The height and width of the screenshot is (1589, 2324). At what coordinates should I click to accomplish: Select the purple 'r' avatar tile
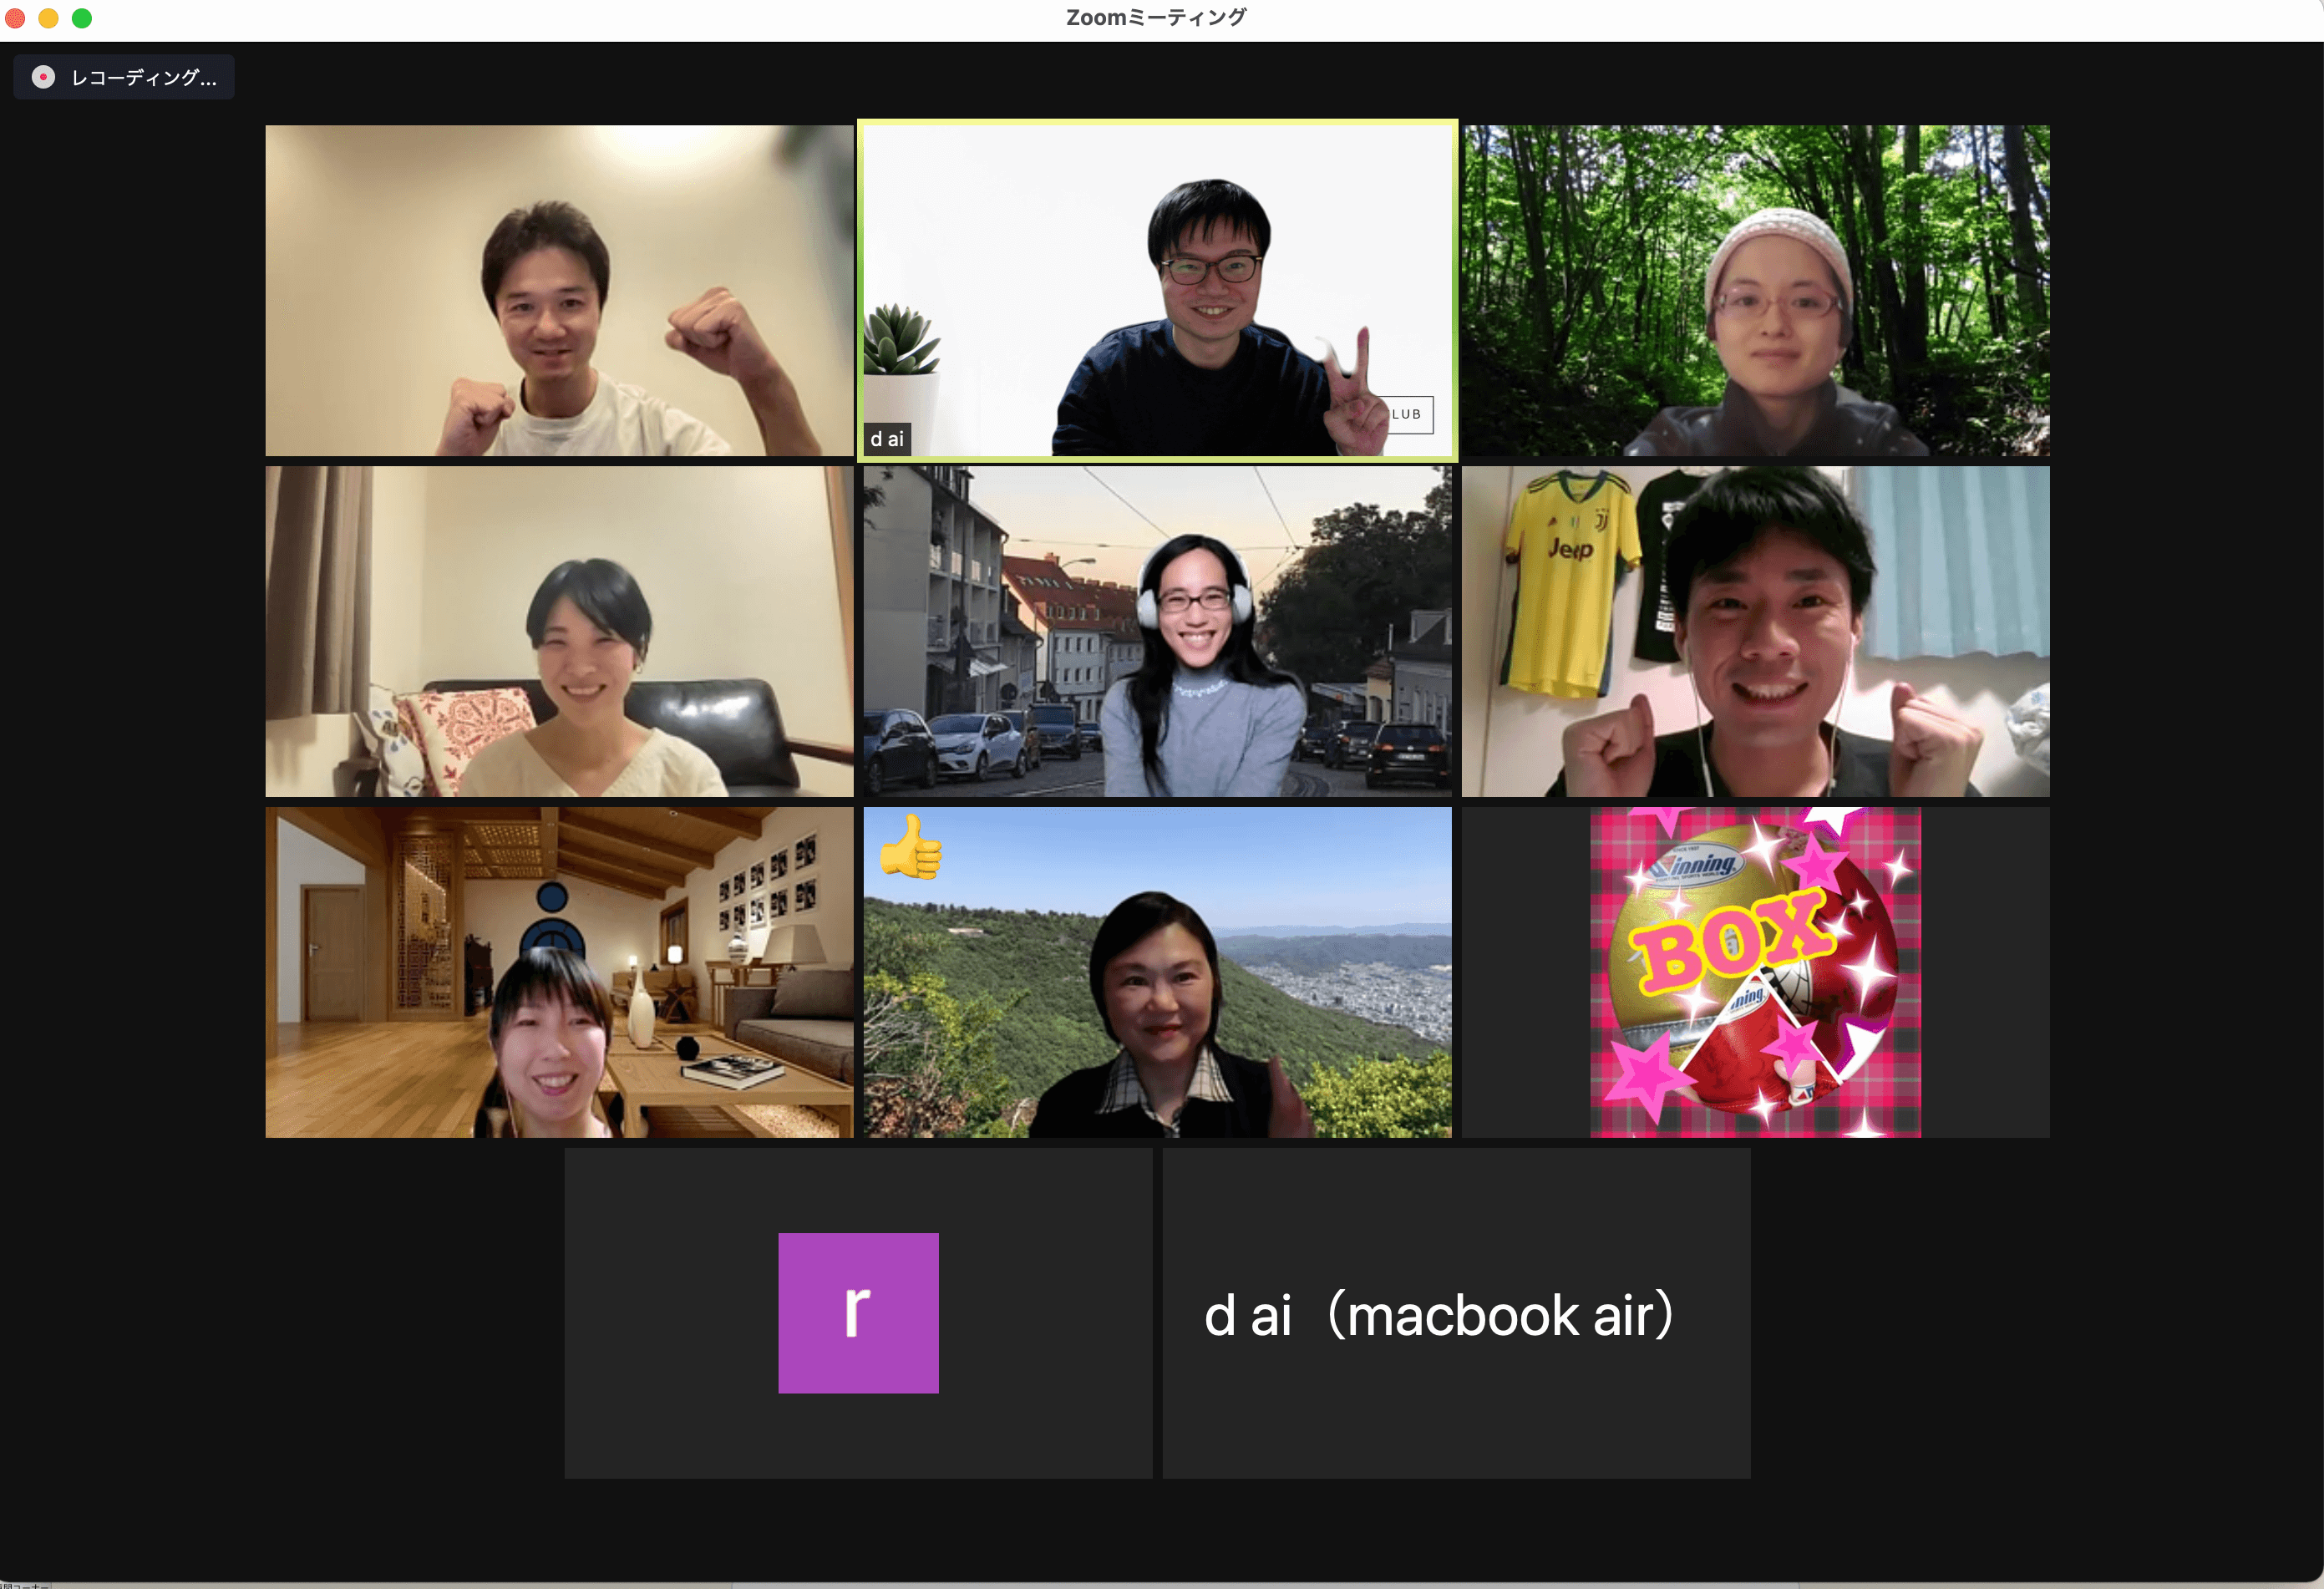858,1313
